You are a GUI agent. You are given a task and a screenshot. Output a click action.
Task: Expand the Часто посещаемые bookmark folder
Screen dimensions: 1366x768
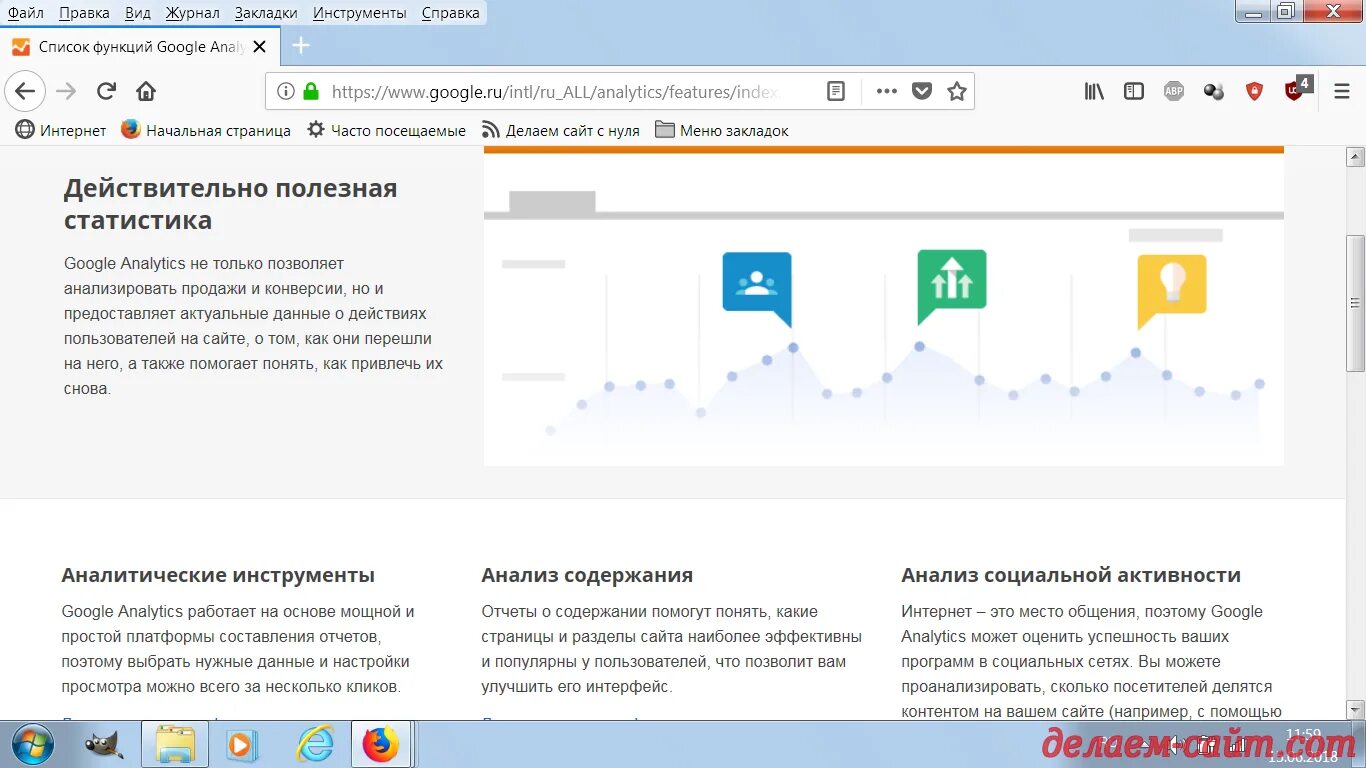(x=386, y=130)
